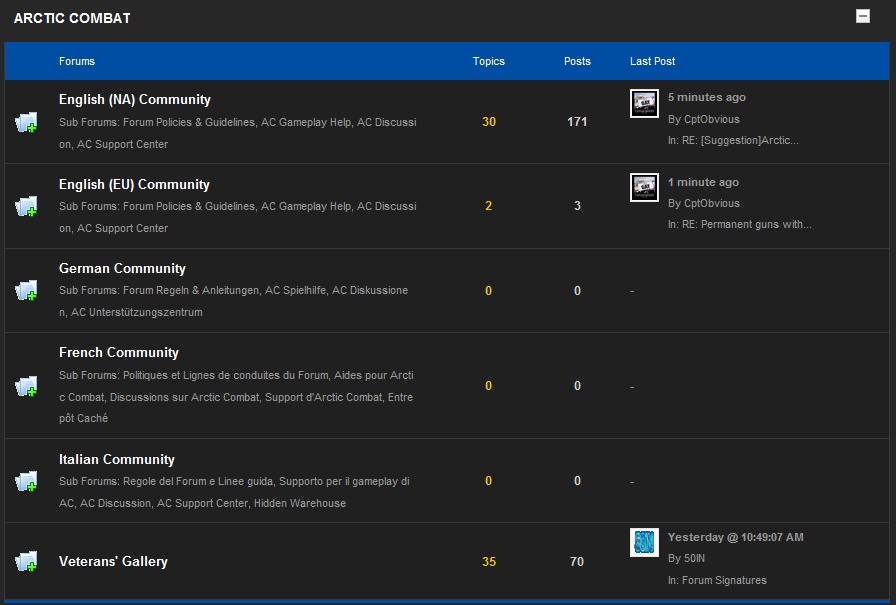Click the Last Post column header
The image size is (896, 605).
(653, 61)
